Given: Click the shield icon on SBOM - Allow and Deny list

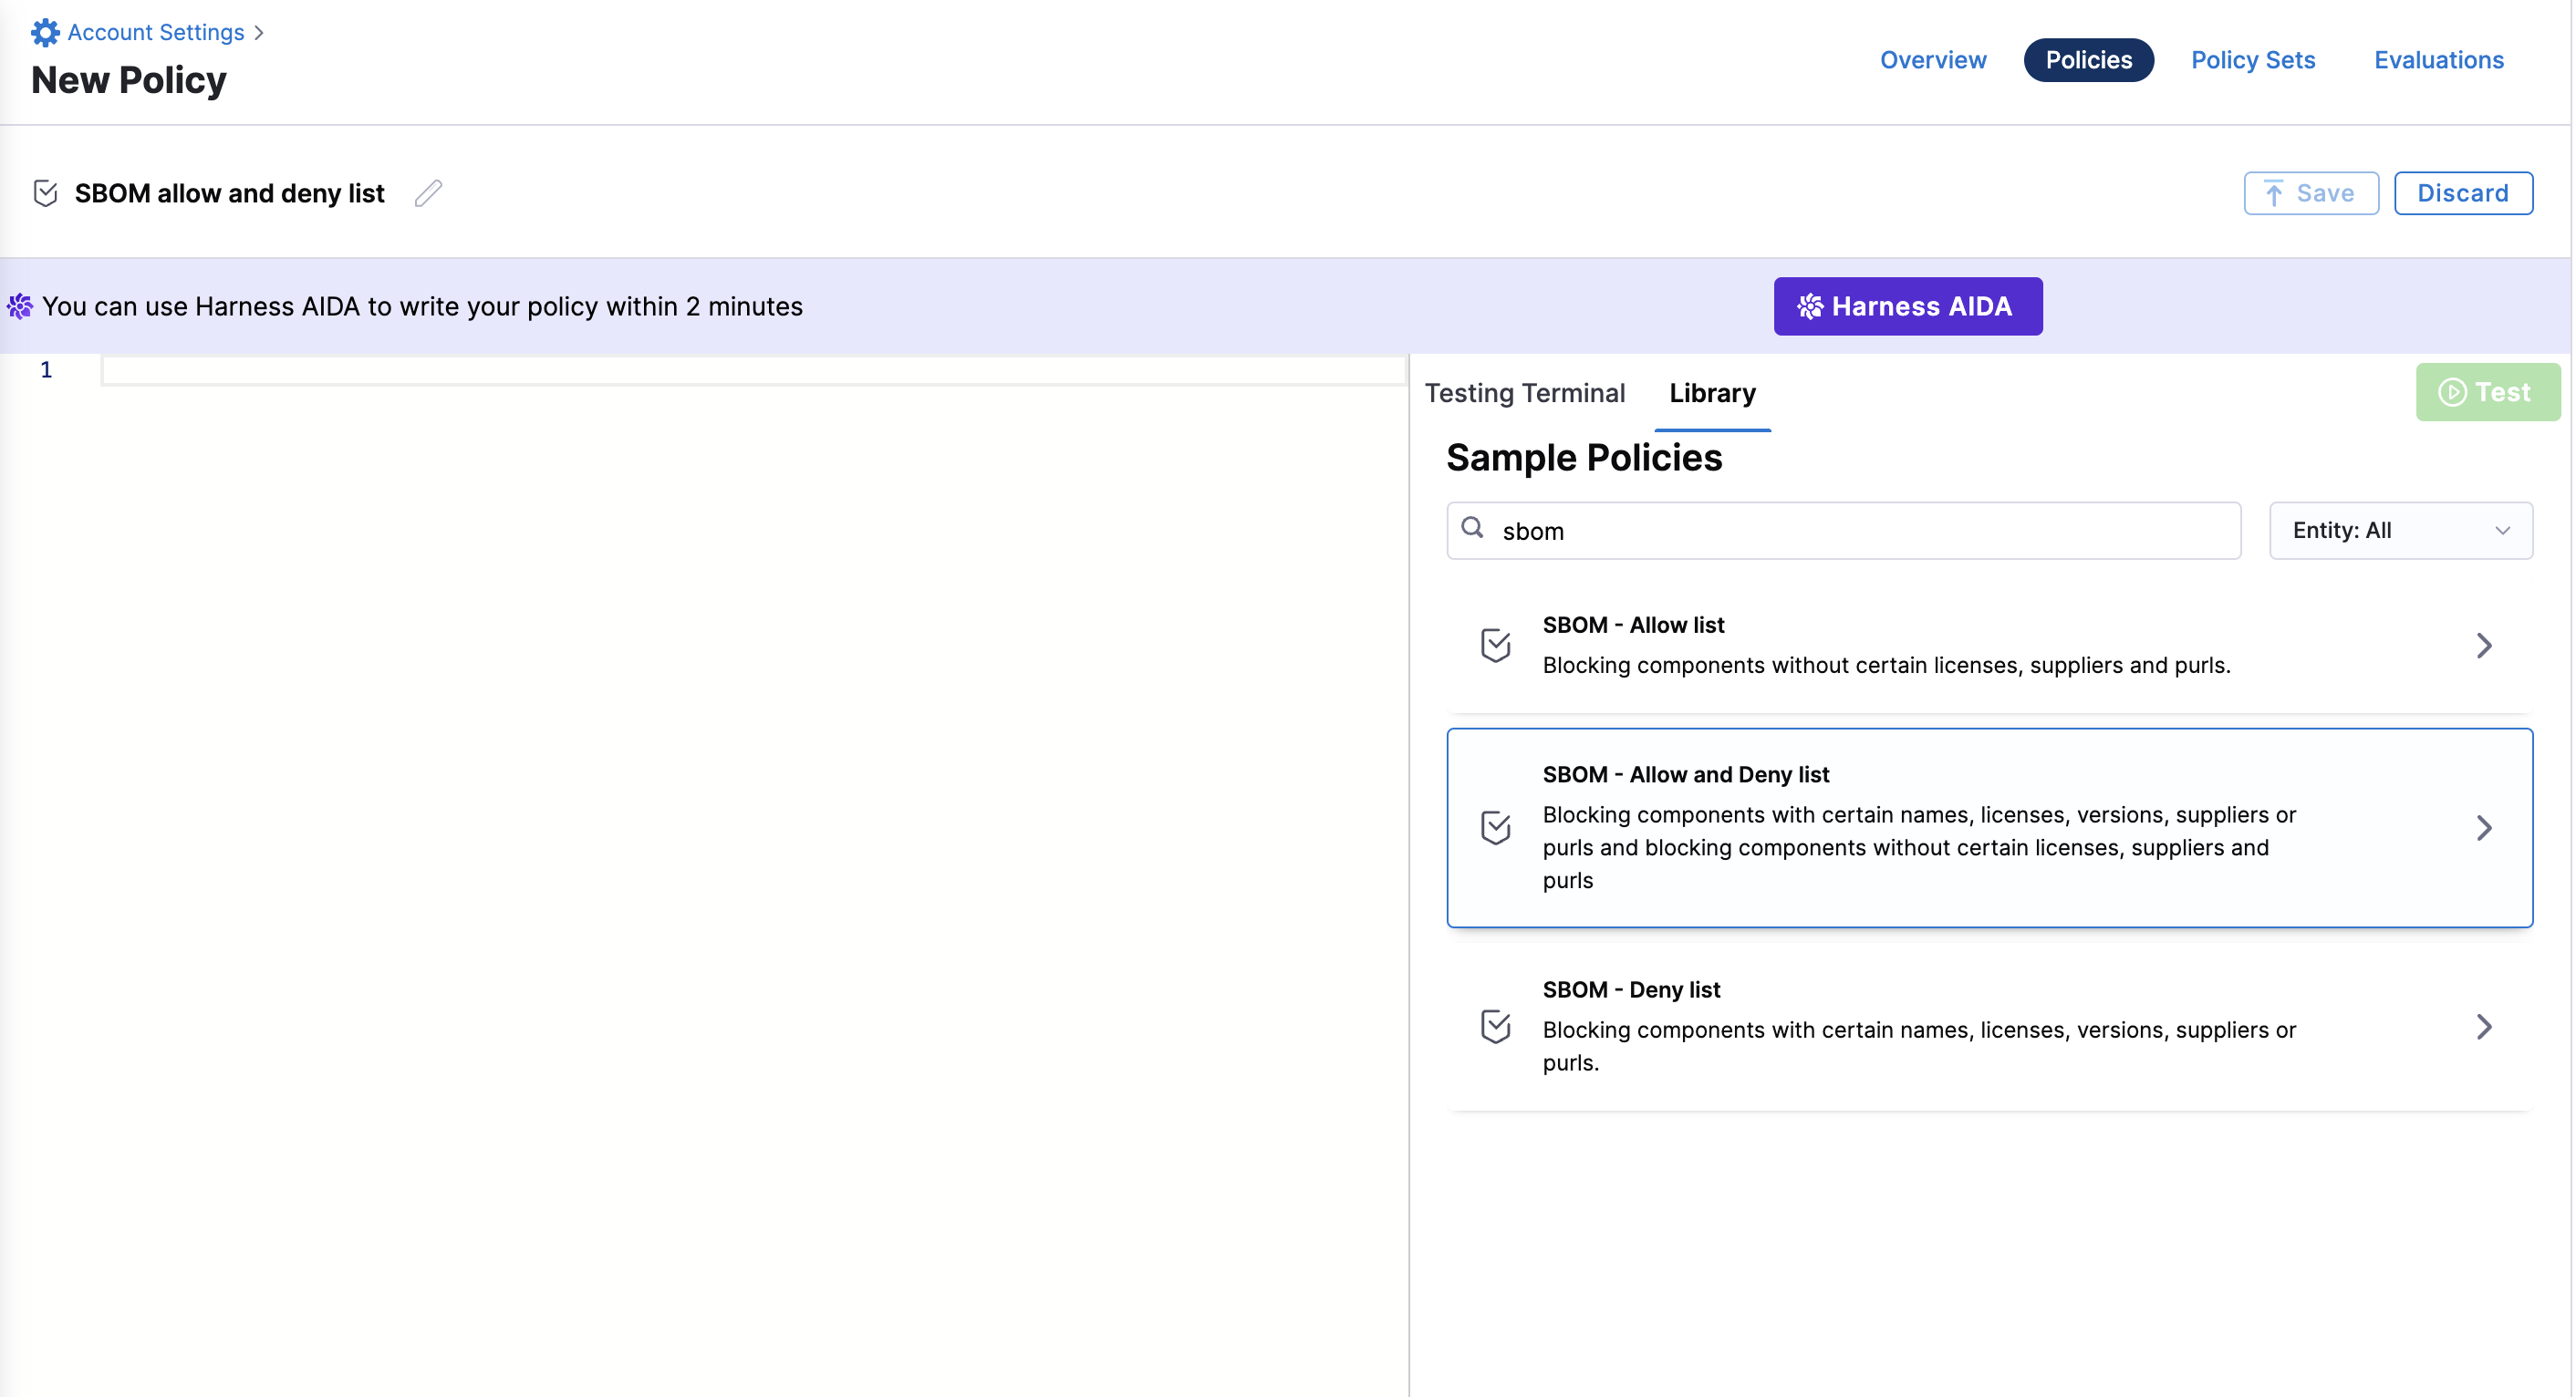Looking at the screenshot, I should click(x=1494, y=827).
